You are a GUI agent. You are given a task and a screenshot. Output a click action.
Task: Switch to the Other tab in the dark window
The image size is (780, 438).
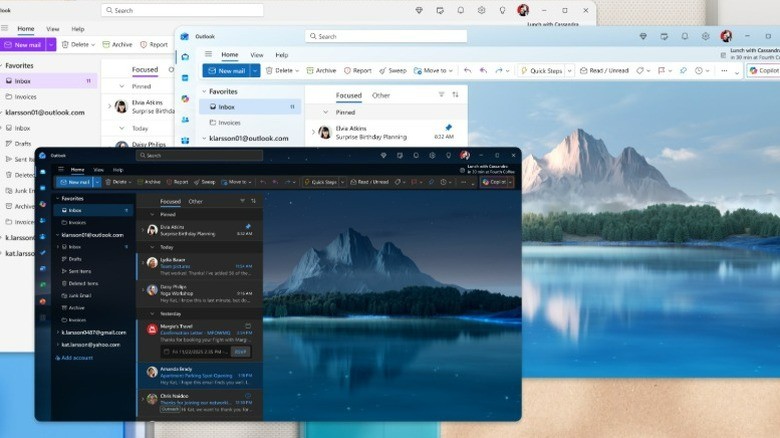(195, 201)
